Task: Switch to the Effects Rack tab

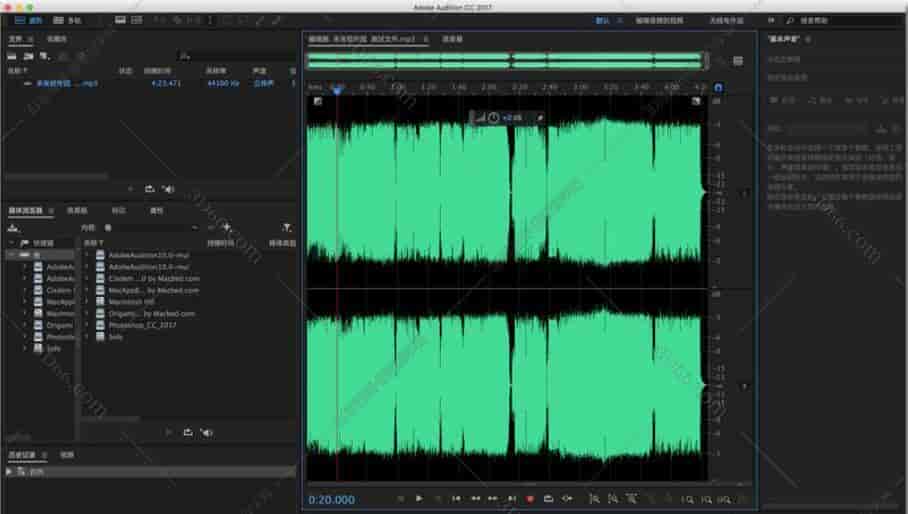Action: pyautogui.click(x=77, y=211)
